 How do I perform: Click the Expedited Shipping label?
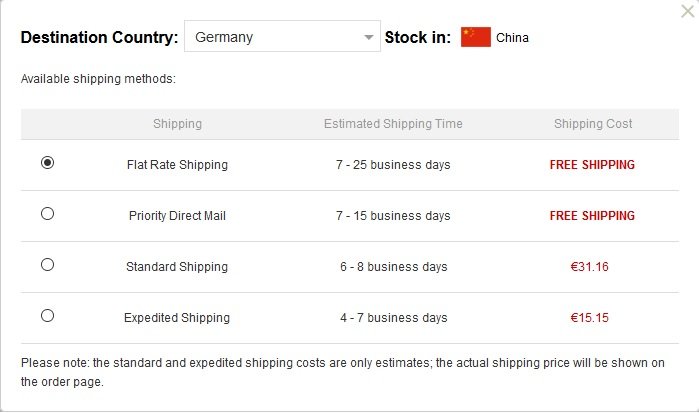(177, 318)
